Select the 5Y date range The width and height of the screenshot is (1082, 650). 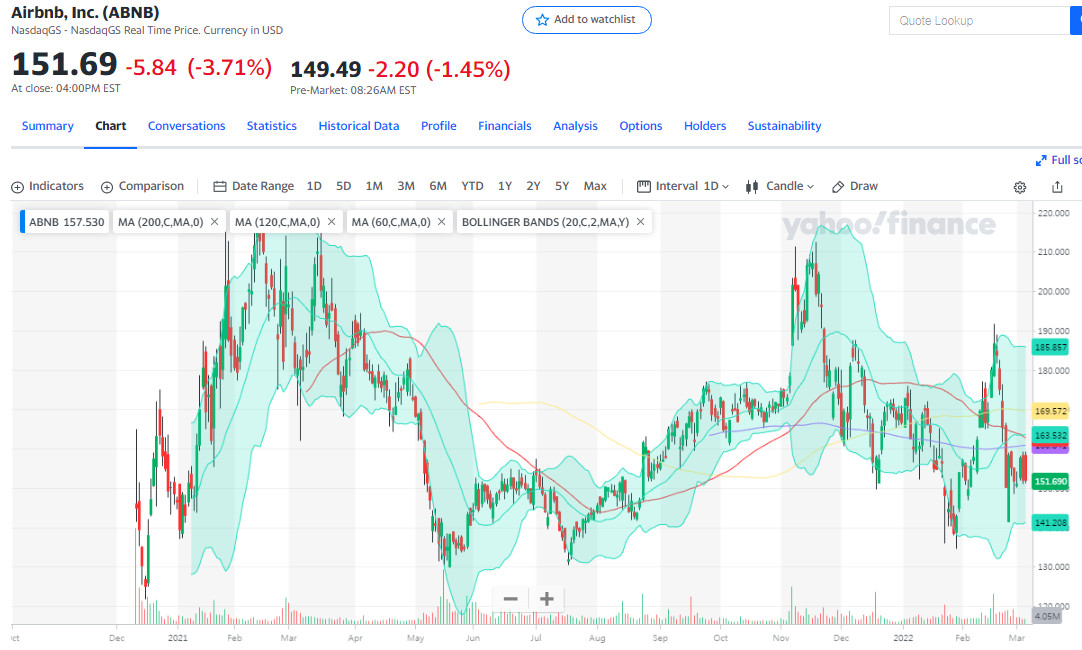click(x=562, y=186)
